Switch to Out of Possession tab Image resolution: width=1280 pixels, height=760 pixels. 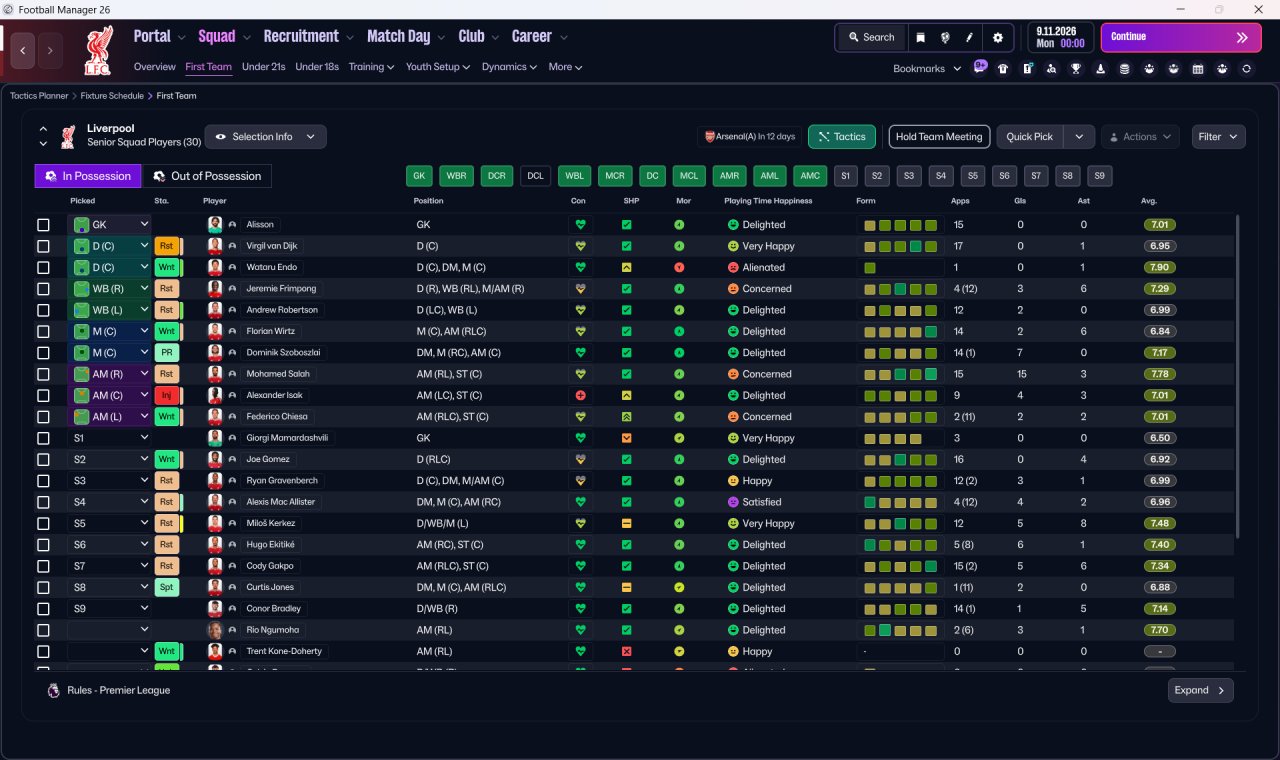207,176
